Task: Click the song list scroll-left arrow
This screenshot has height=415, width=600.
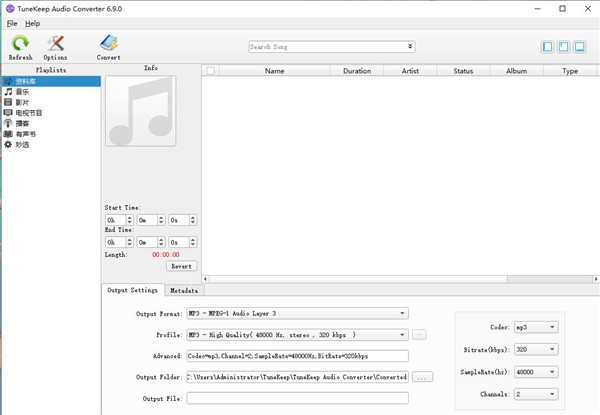Action: [205, 279]
